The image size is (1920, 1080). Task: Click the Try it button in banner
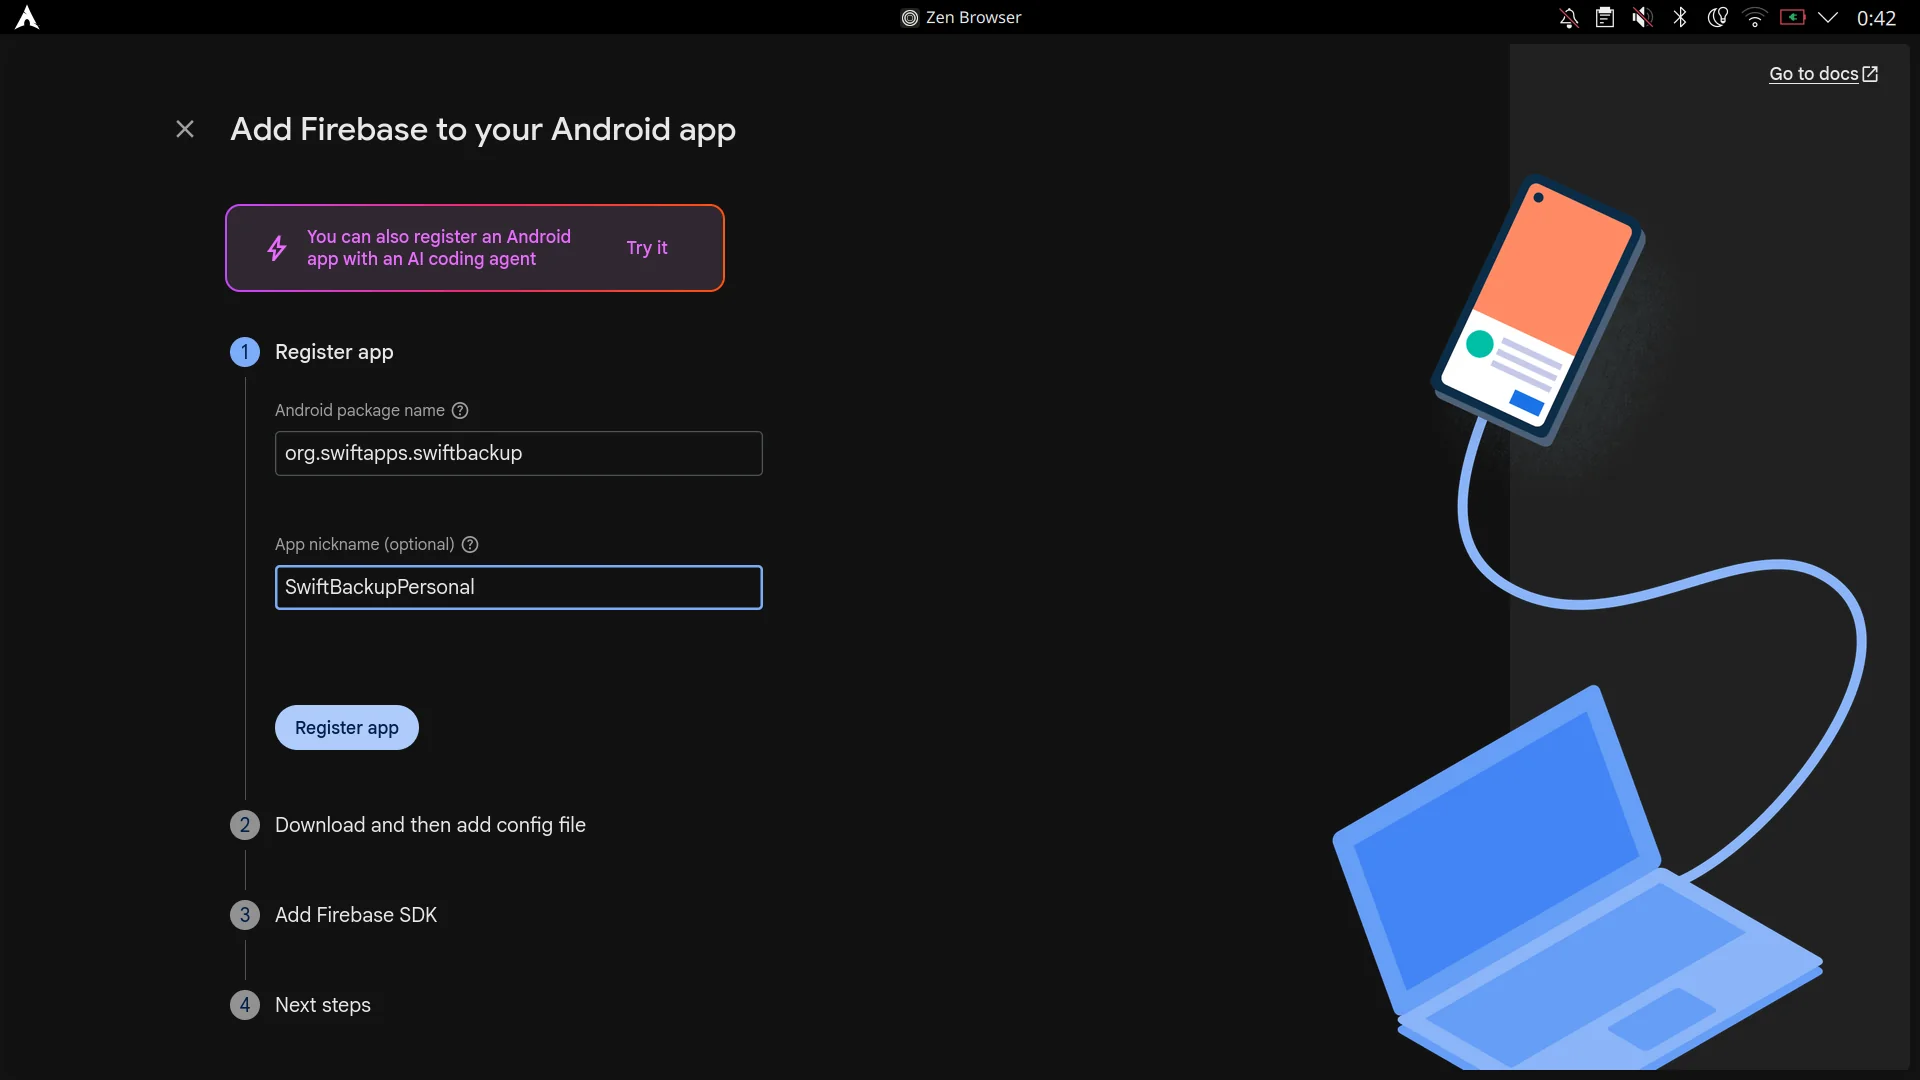pyautogui.click(x=647, y=248)
